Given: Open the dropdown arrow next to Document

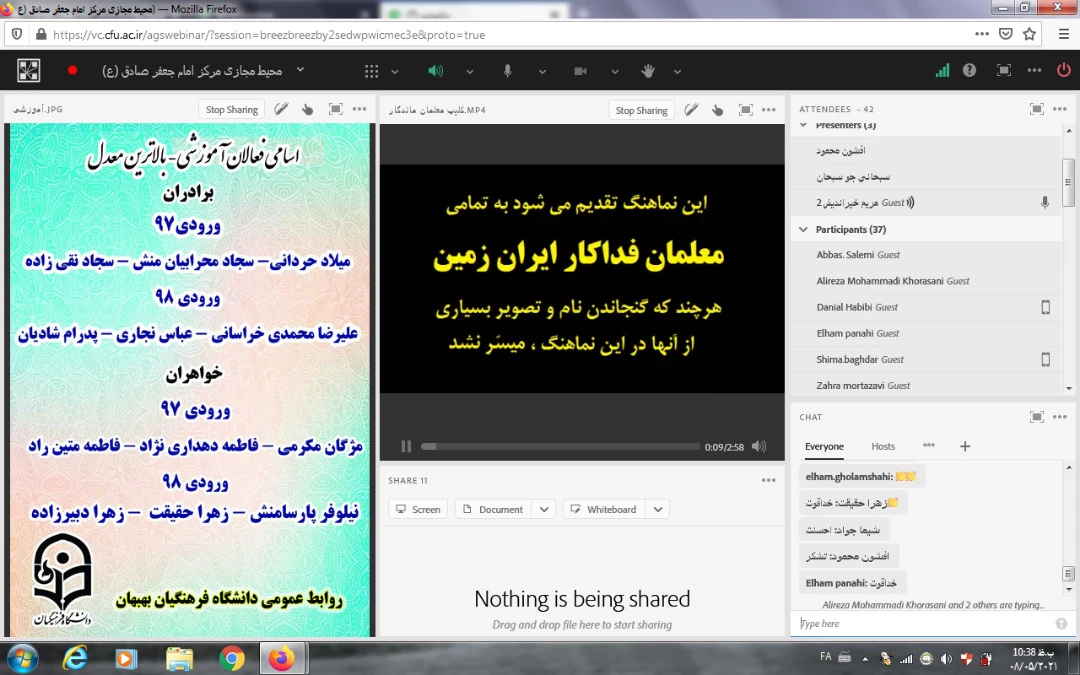Looking at the screenshot, I should coord(544,509).
